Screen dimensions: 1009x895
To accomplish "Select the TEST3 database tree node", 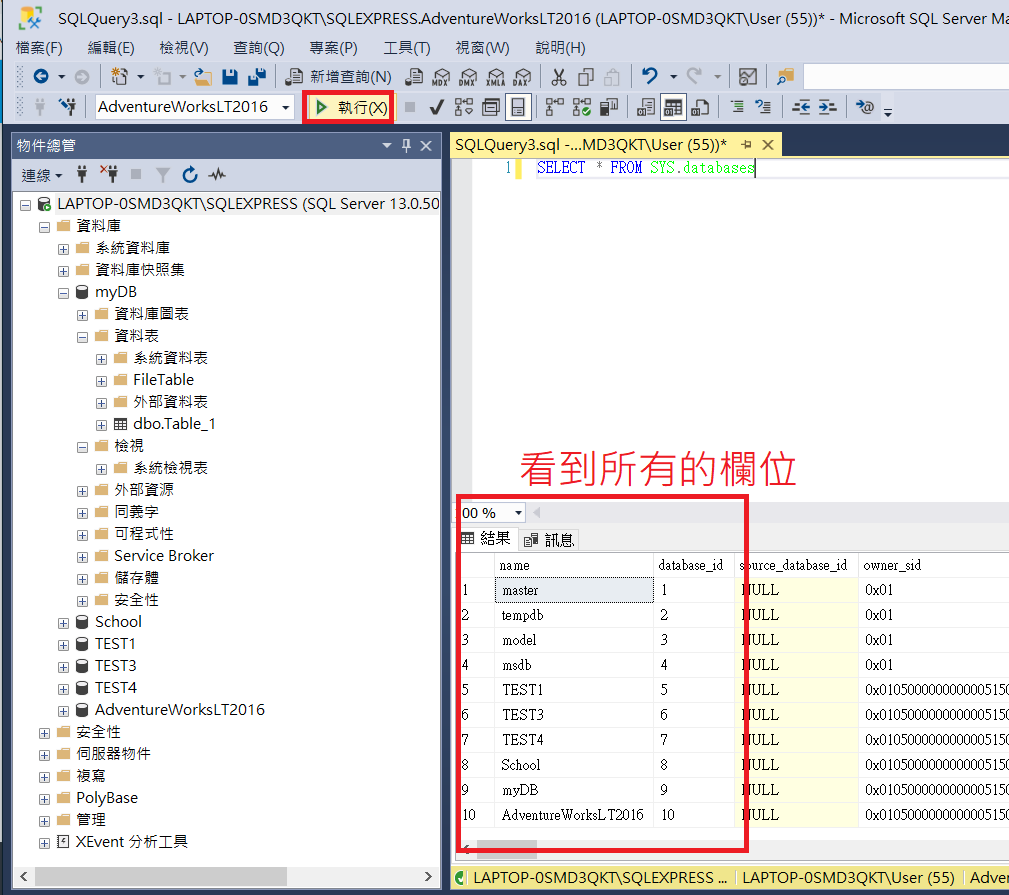I will click(x=116, y=666).
